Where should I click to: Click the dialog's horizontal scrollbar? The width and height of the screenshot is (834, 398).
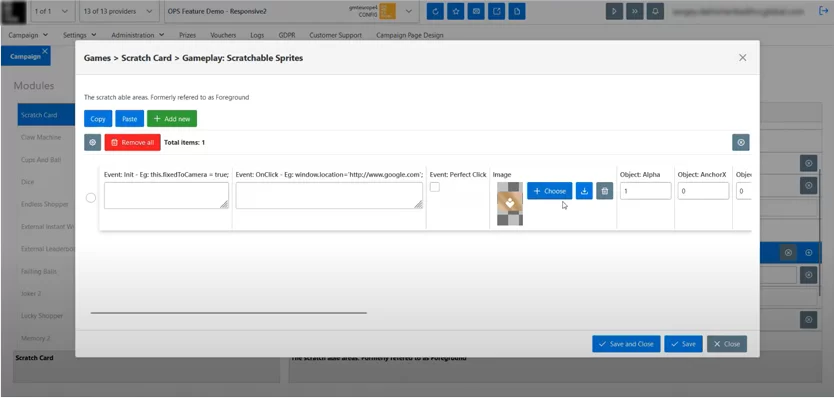point(229,313)
